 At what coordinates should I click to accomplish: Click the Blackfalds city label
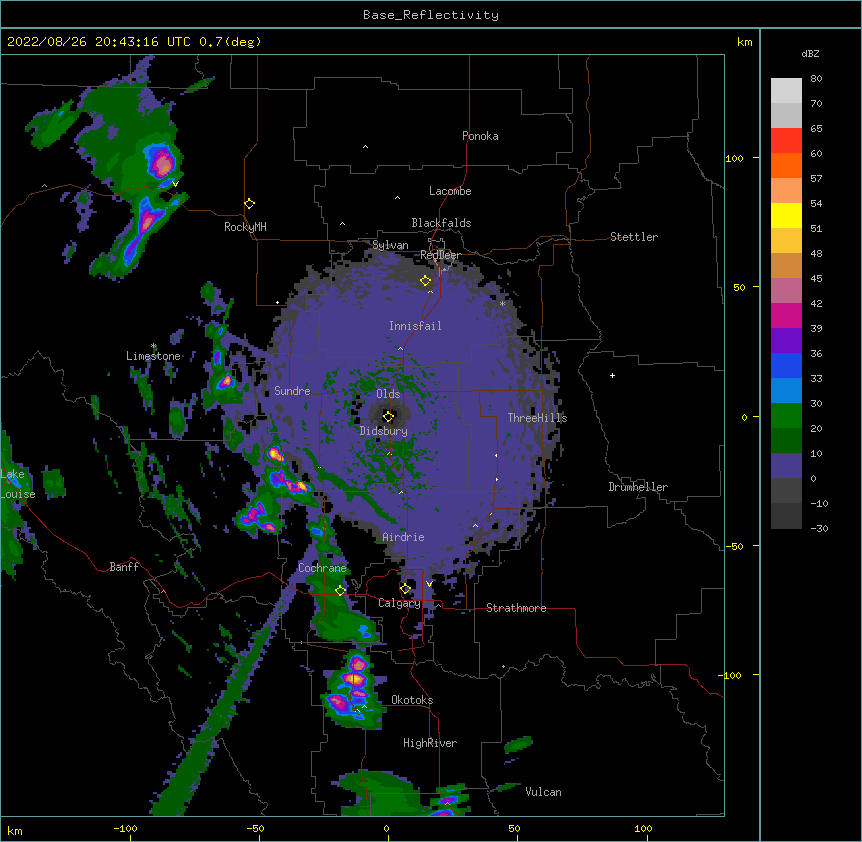coord(441,223)
